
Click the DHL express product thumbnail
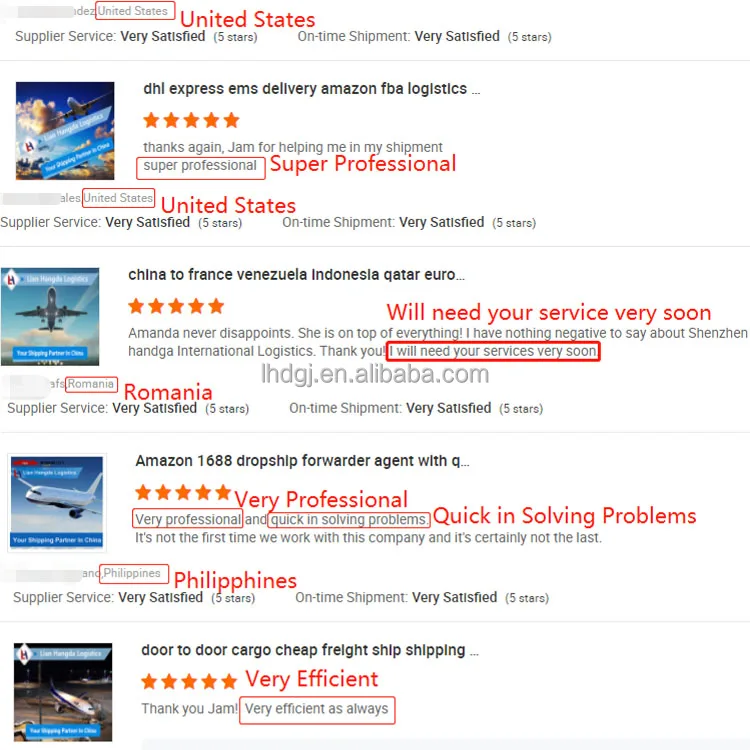[65, 130]
